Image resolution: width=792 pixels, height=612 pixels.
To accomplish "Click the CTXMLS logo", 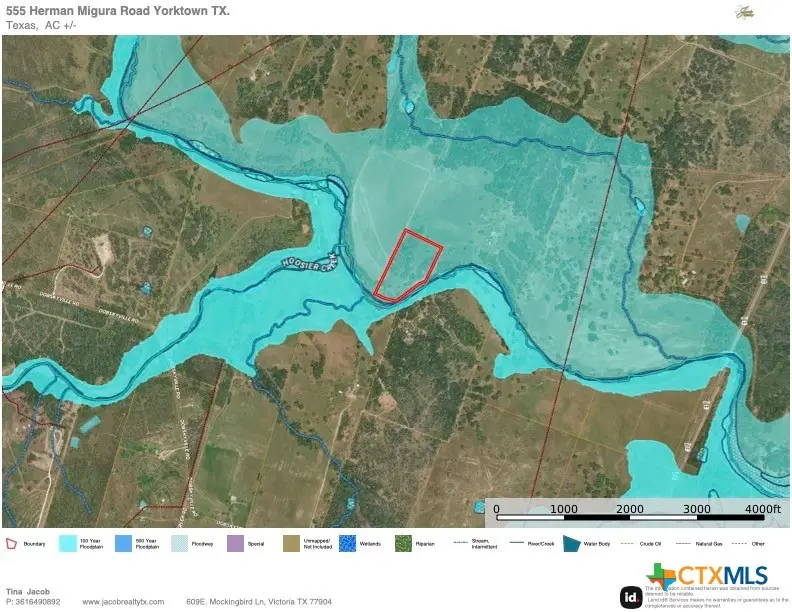I will point(707,576).
